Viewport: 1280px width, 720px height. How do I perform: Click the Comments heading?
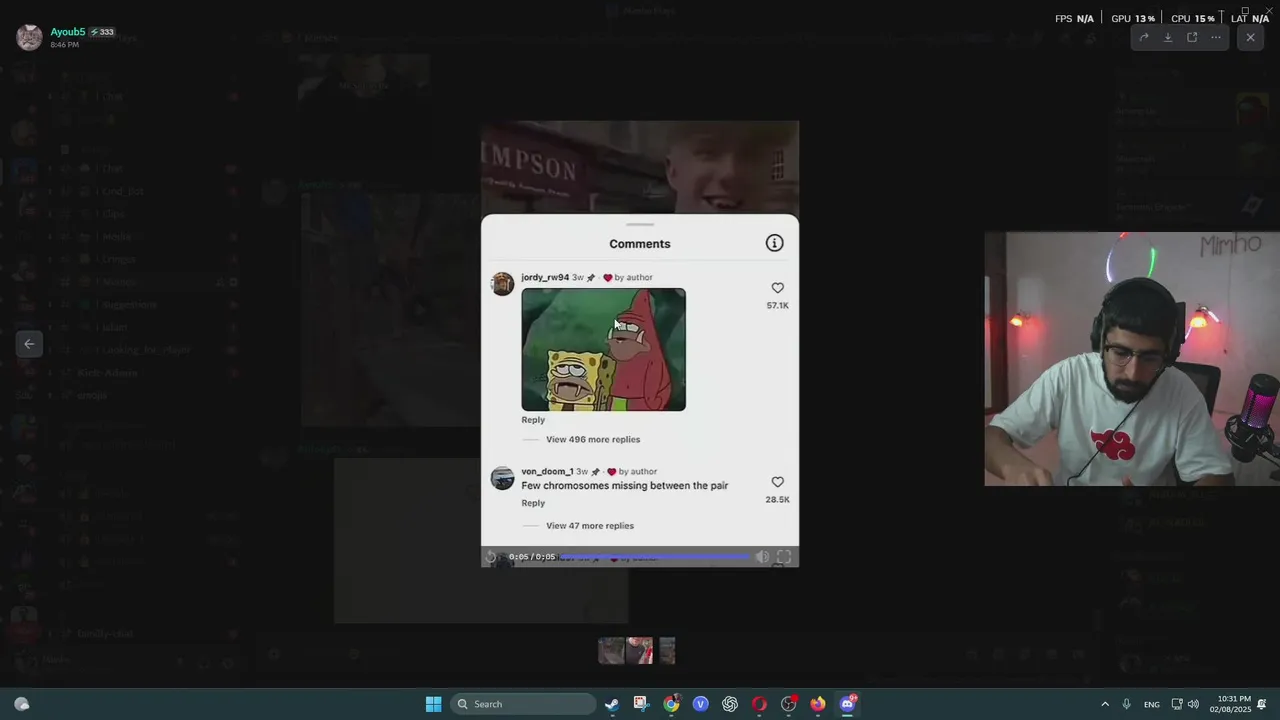click(x=640, y=244)
